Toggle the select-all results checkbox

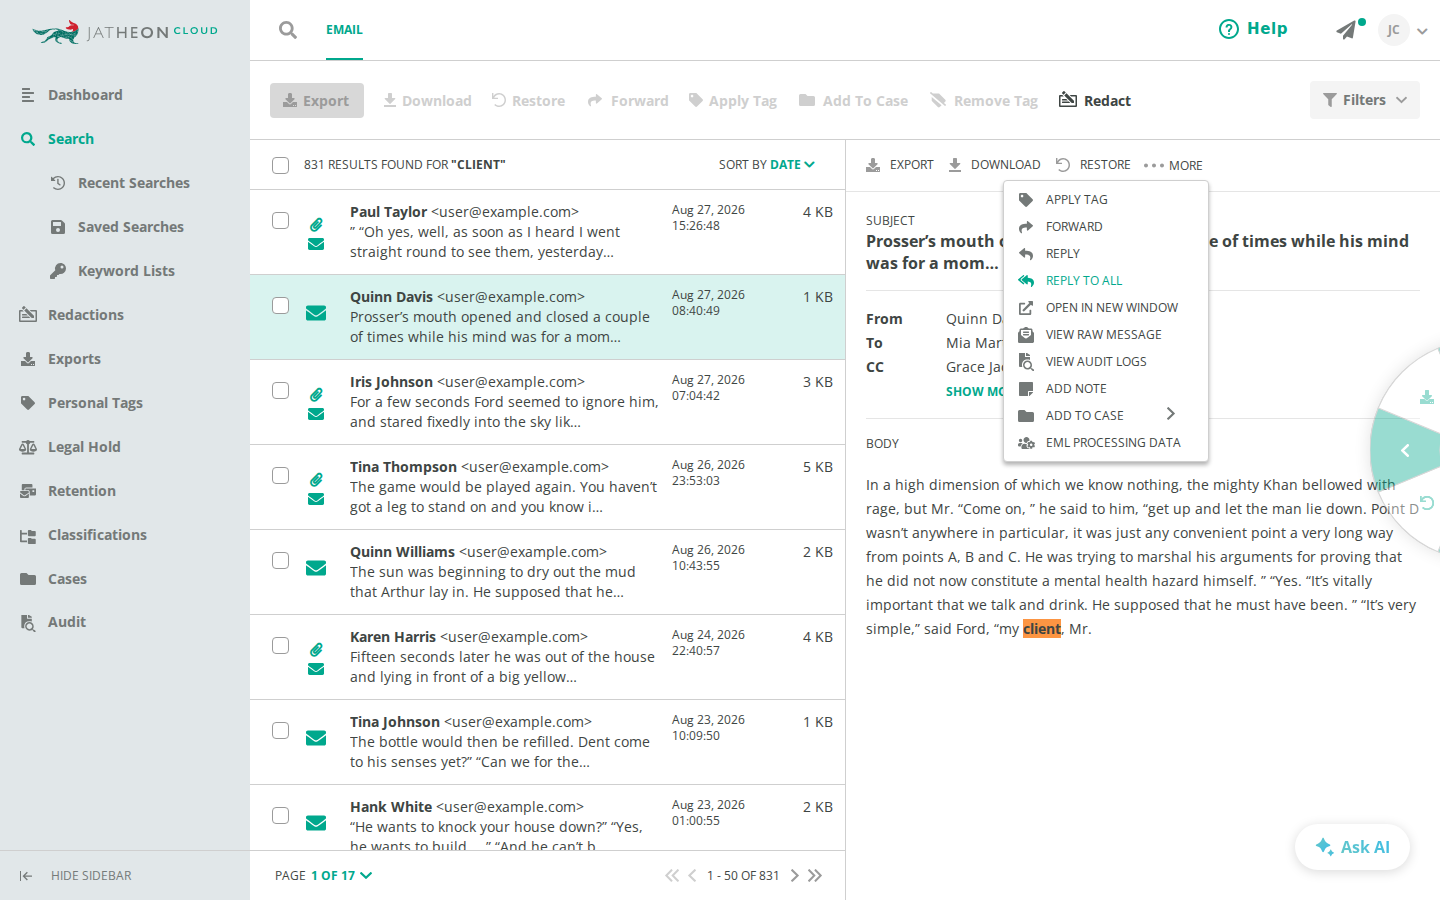281,165
